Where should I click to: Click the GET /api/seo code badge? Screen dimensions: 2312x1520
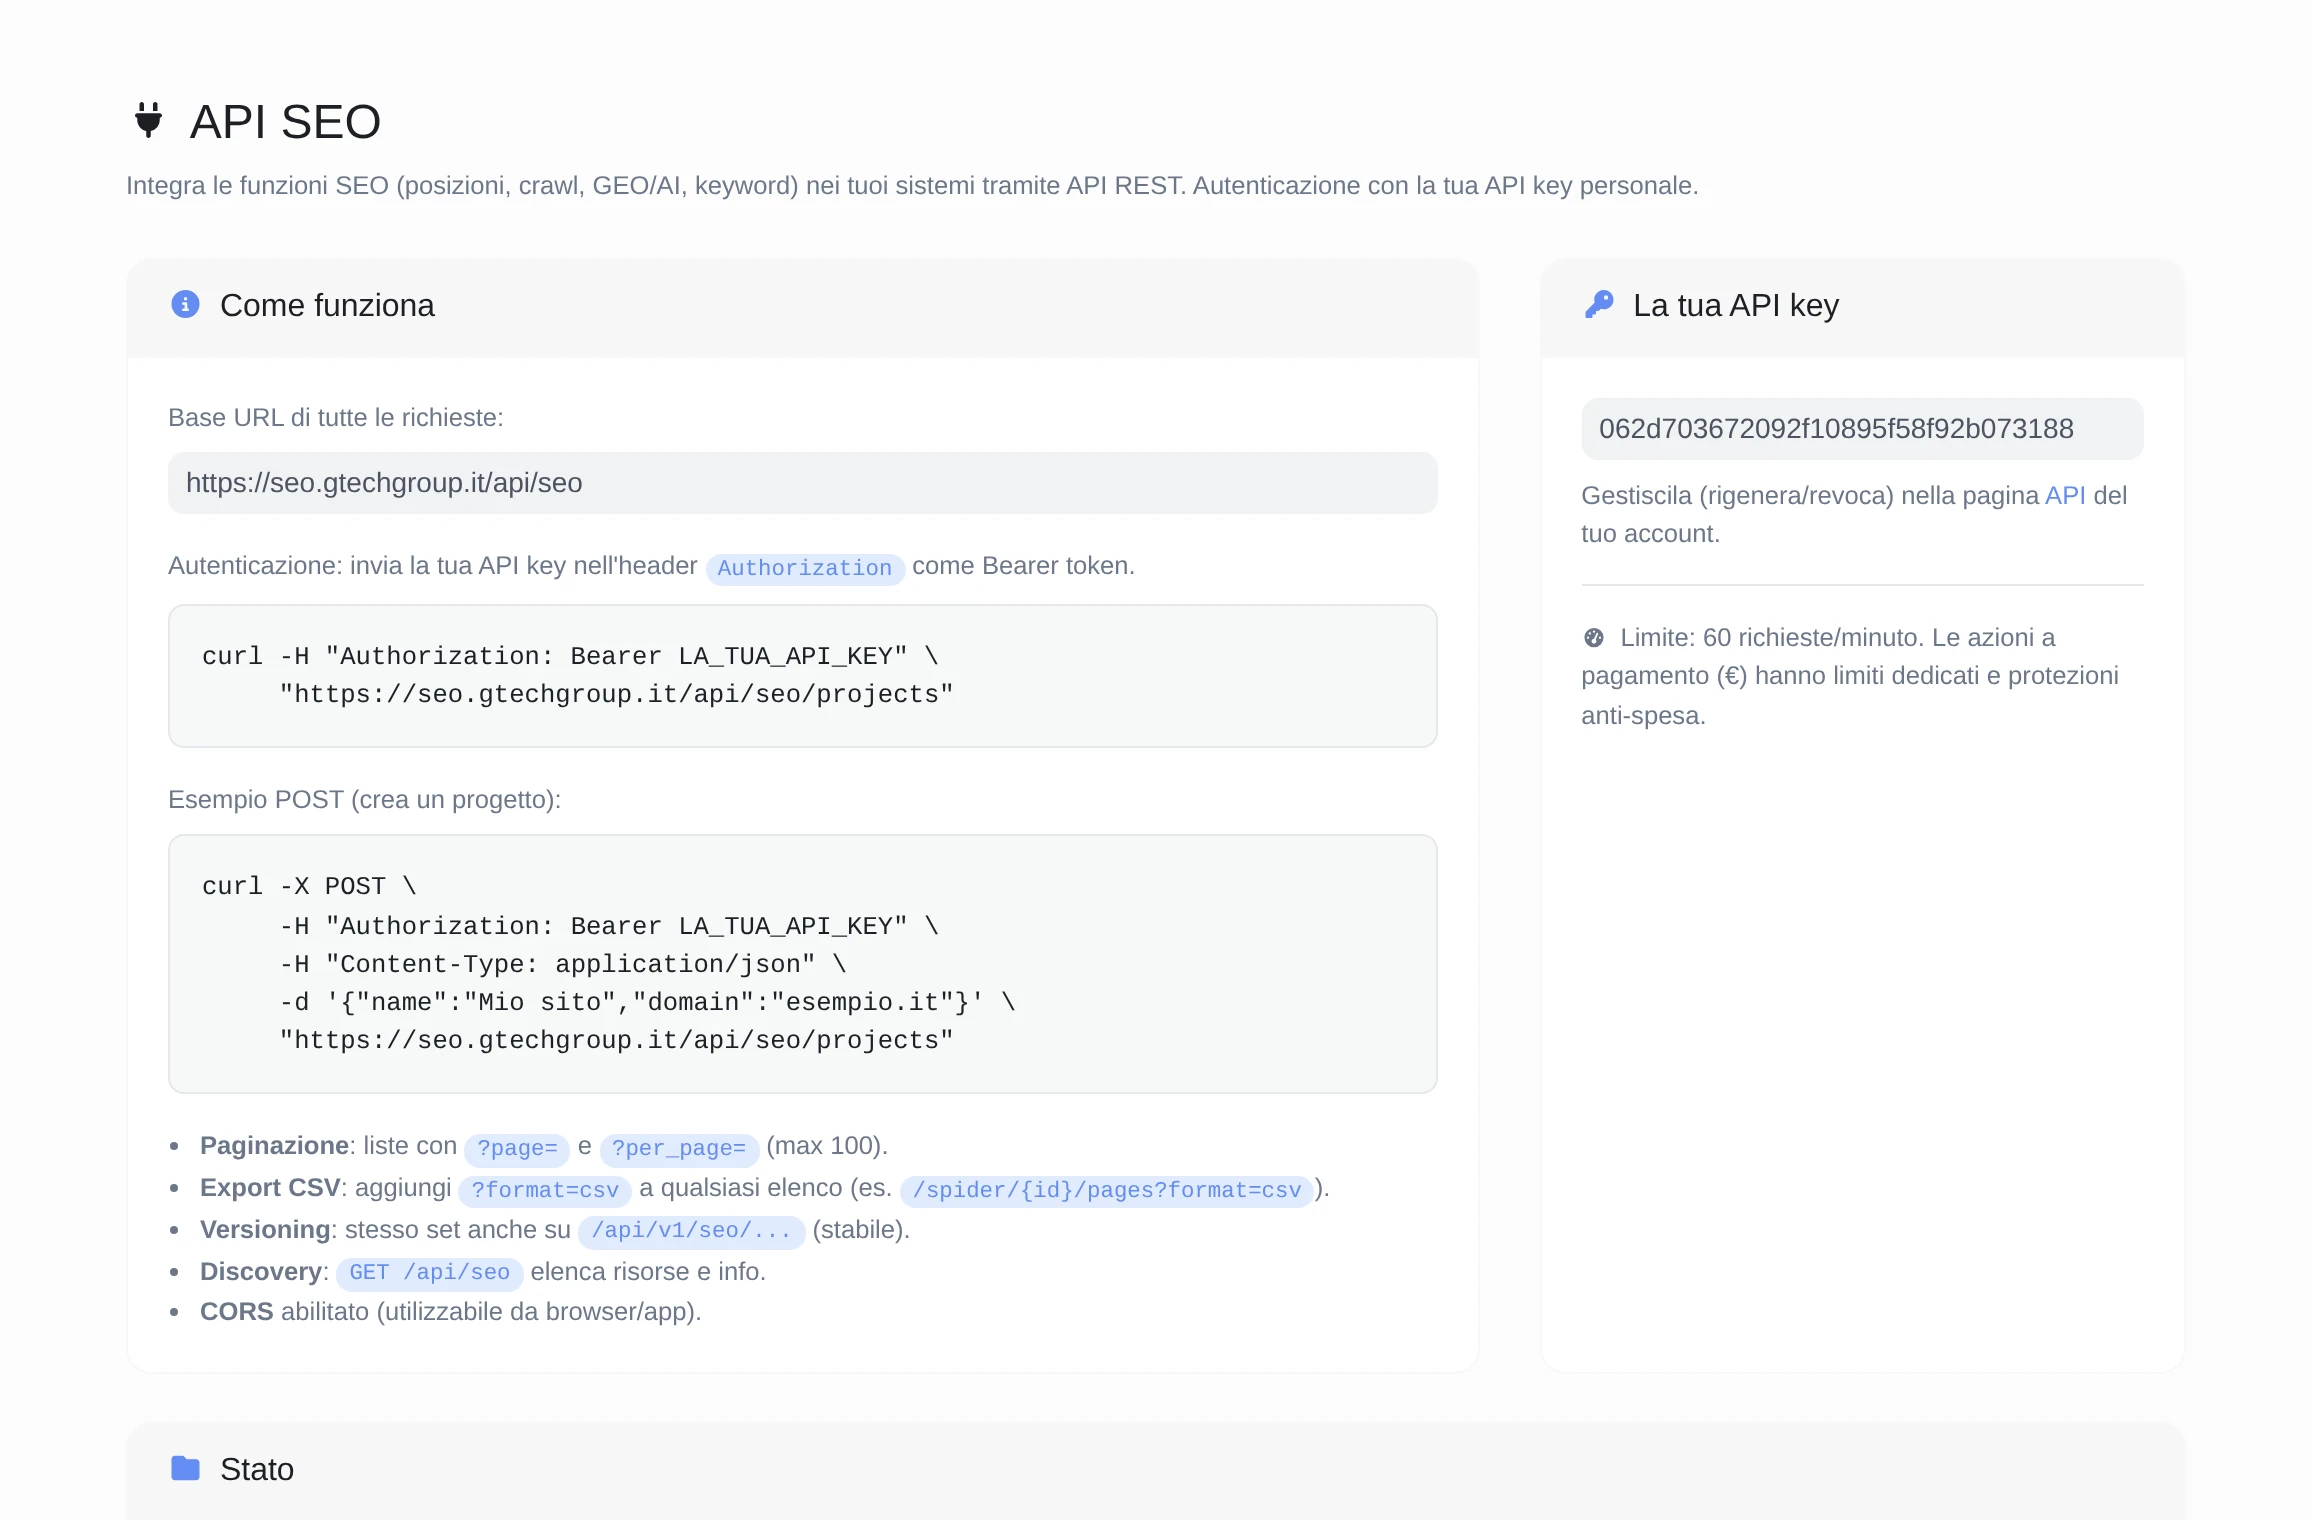tap(430, 1273)
